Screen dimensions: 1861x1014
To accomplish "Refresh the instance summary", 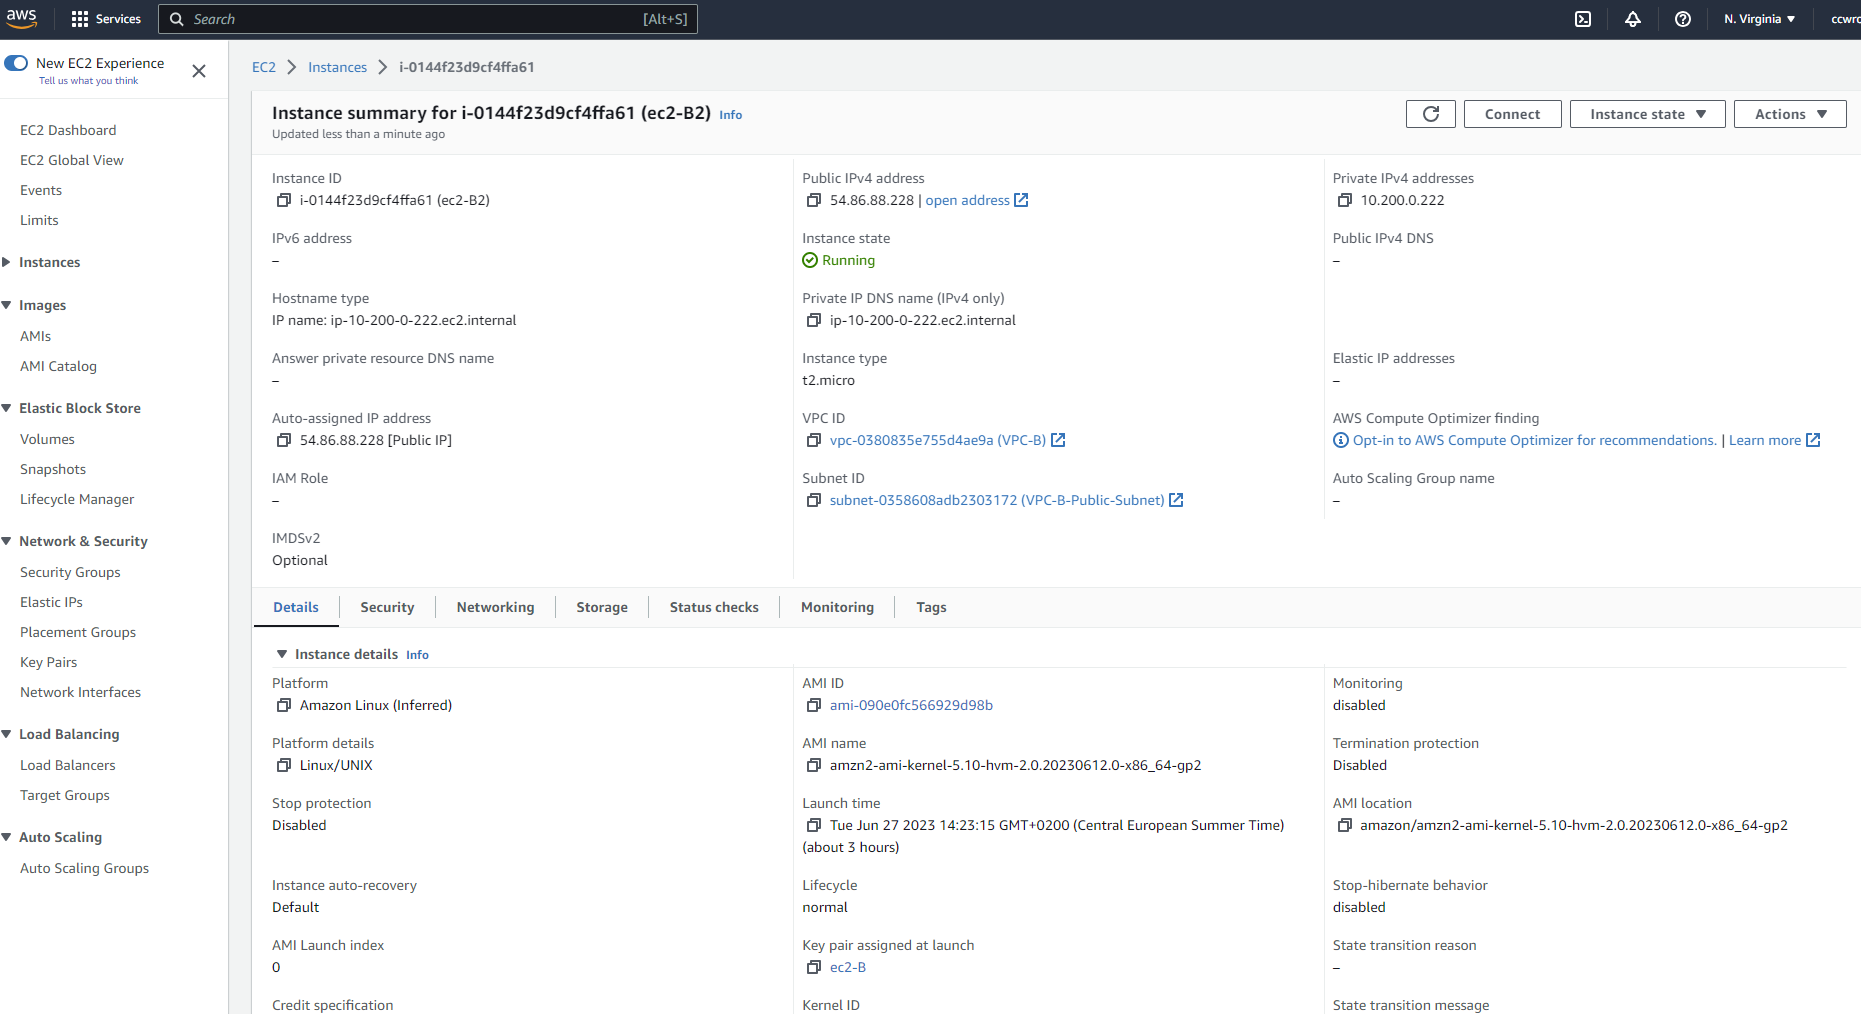I will (x=1431, y=114).
